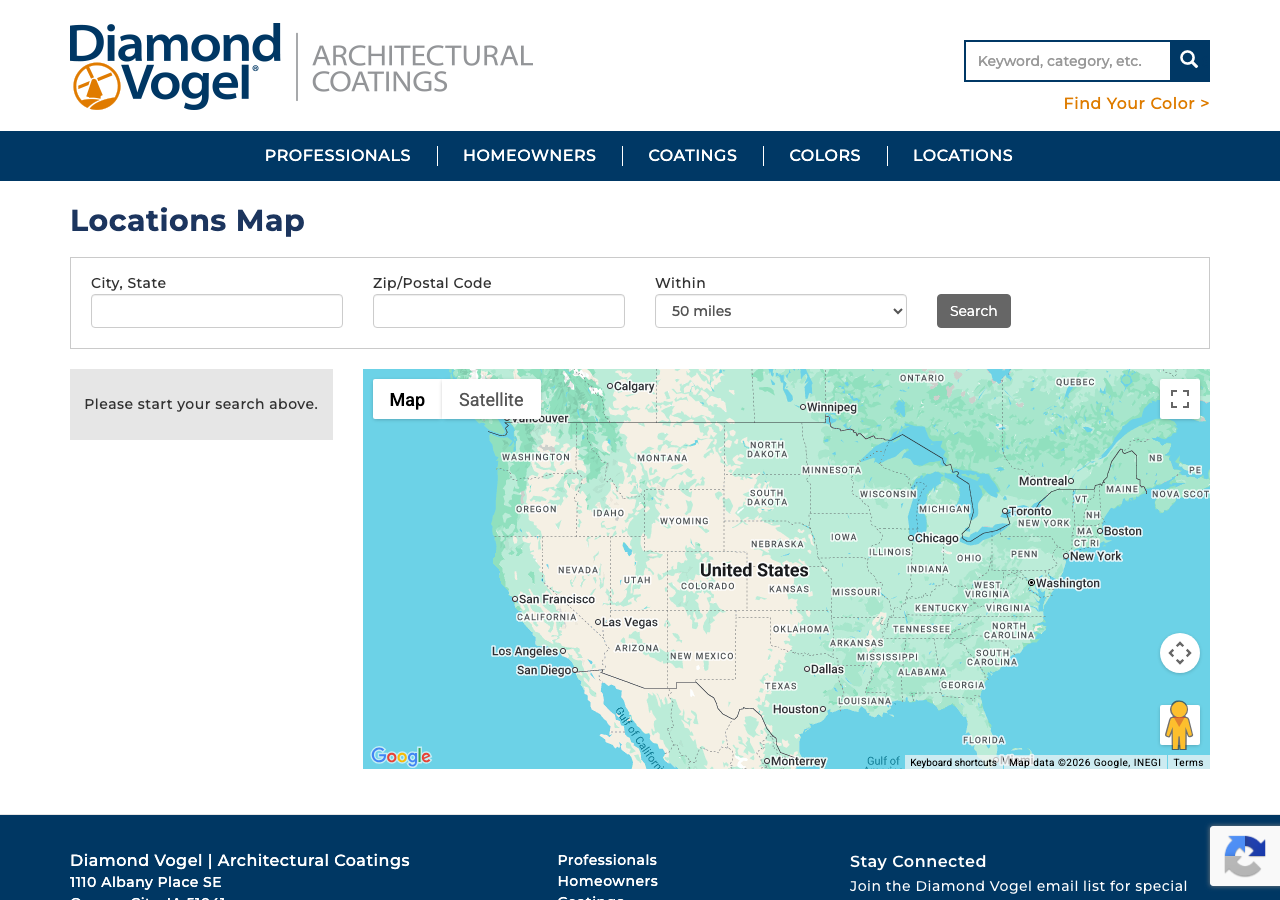Viewport: 1280px width, 900px height.
Task: Click the magnifier search icon button
Action: click(x=1189, y=61)
